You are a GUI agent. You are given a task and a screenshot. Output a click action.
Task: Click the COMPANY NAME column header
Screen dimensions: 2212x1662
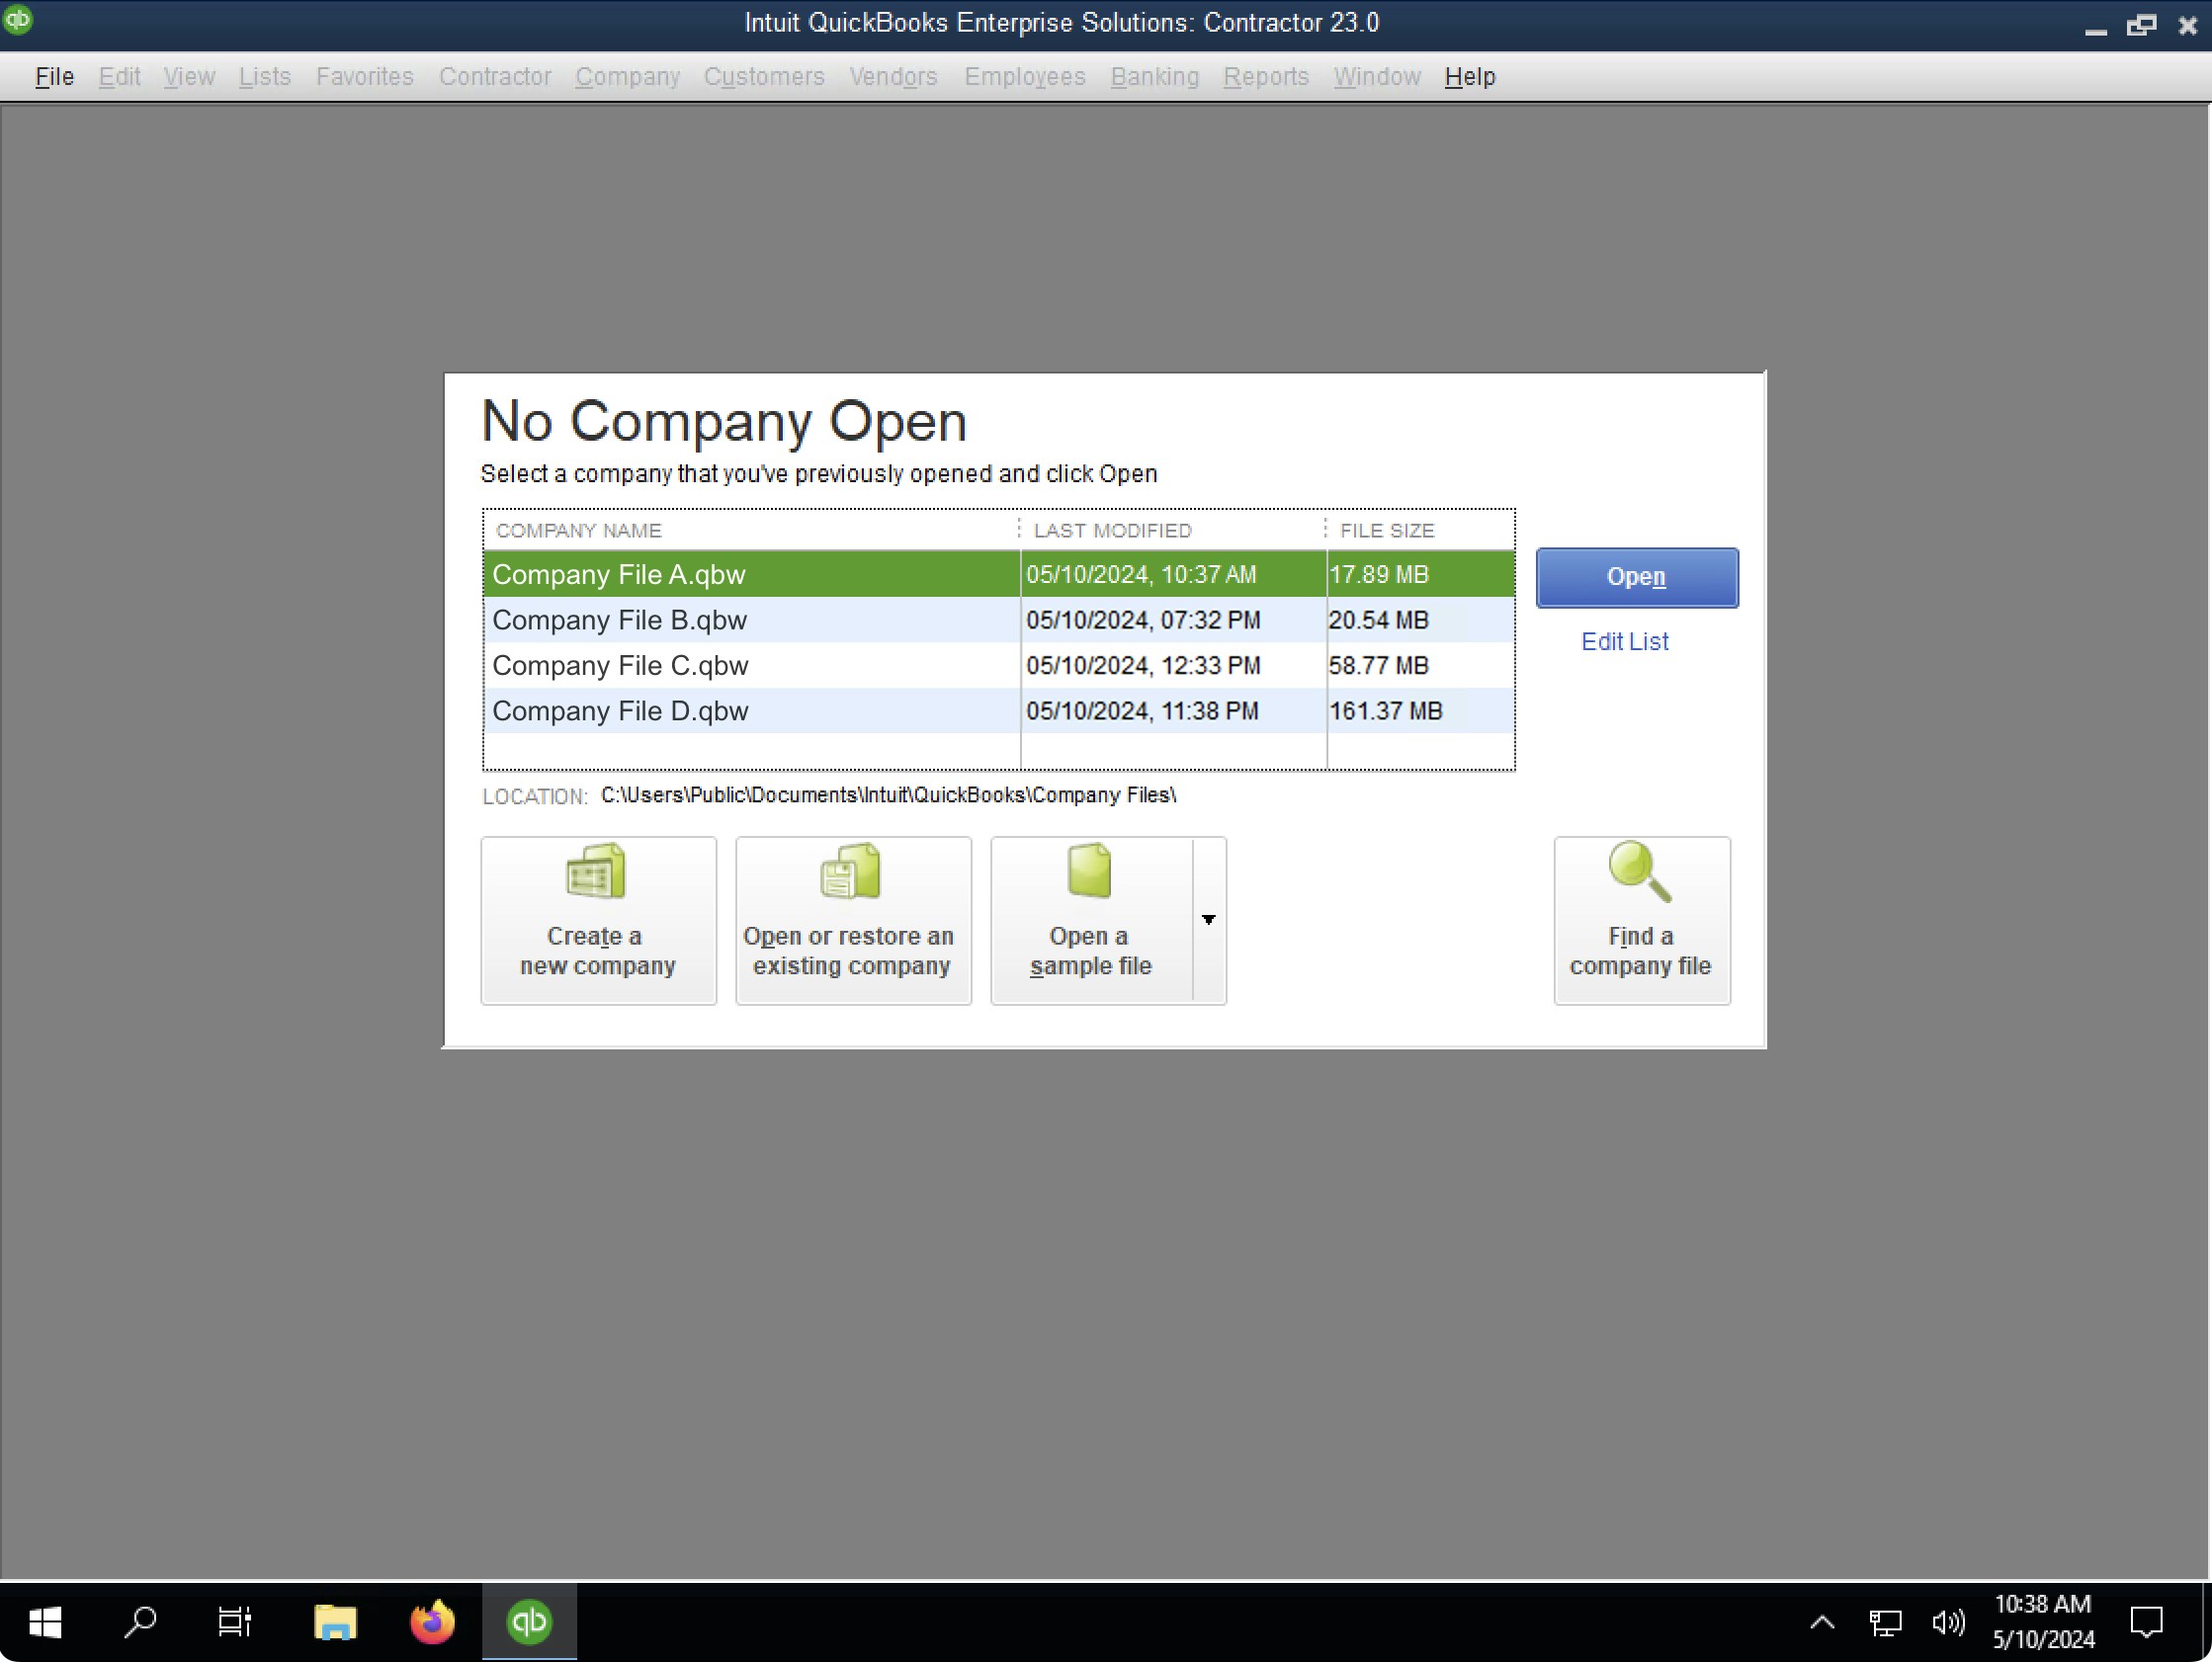pyautogui.click(x=751, y=530)
